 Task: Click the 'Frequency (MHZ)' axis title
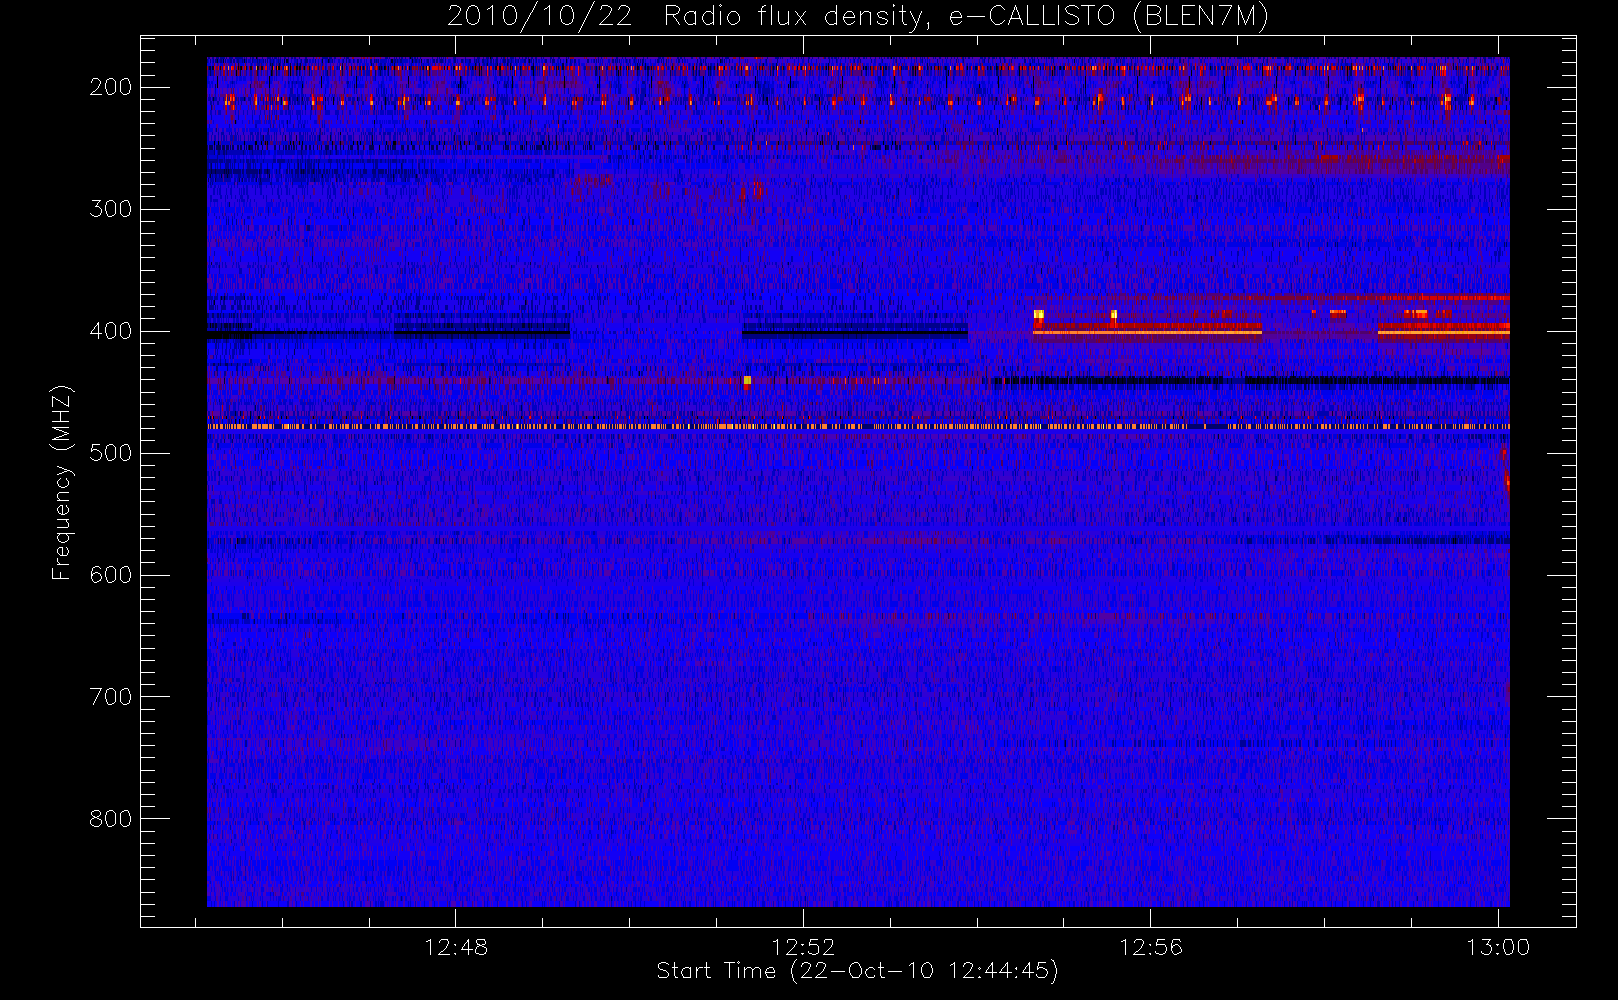pos(62,482)
